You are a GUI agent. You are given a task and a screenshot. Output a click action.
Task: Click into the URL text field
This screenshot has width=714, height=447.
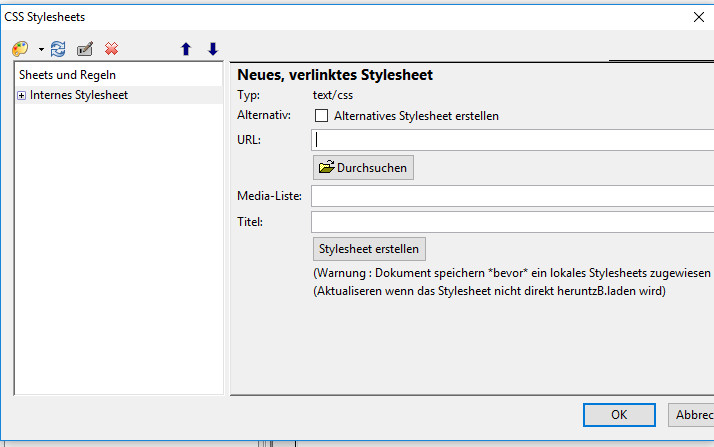tap(512, 140)
